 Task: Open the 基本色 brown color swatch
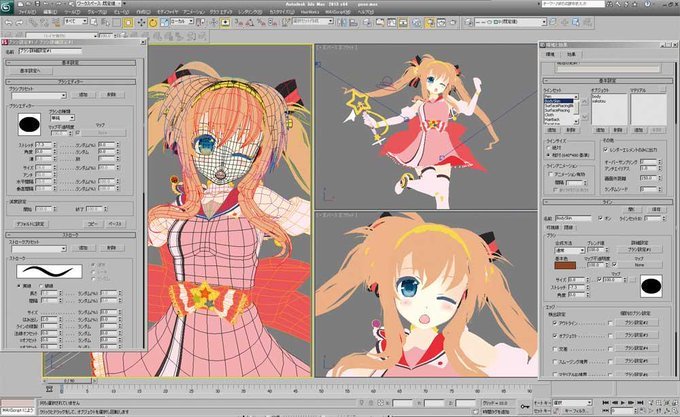(565, 265)
